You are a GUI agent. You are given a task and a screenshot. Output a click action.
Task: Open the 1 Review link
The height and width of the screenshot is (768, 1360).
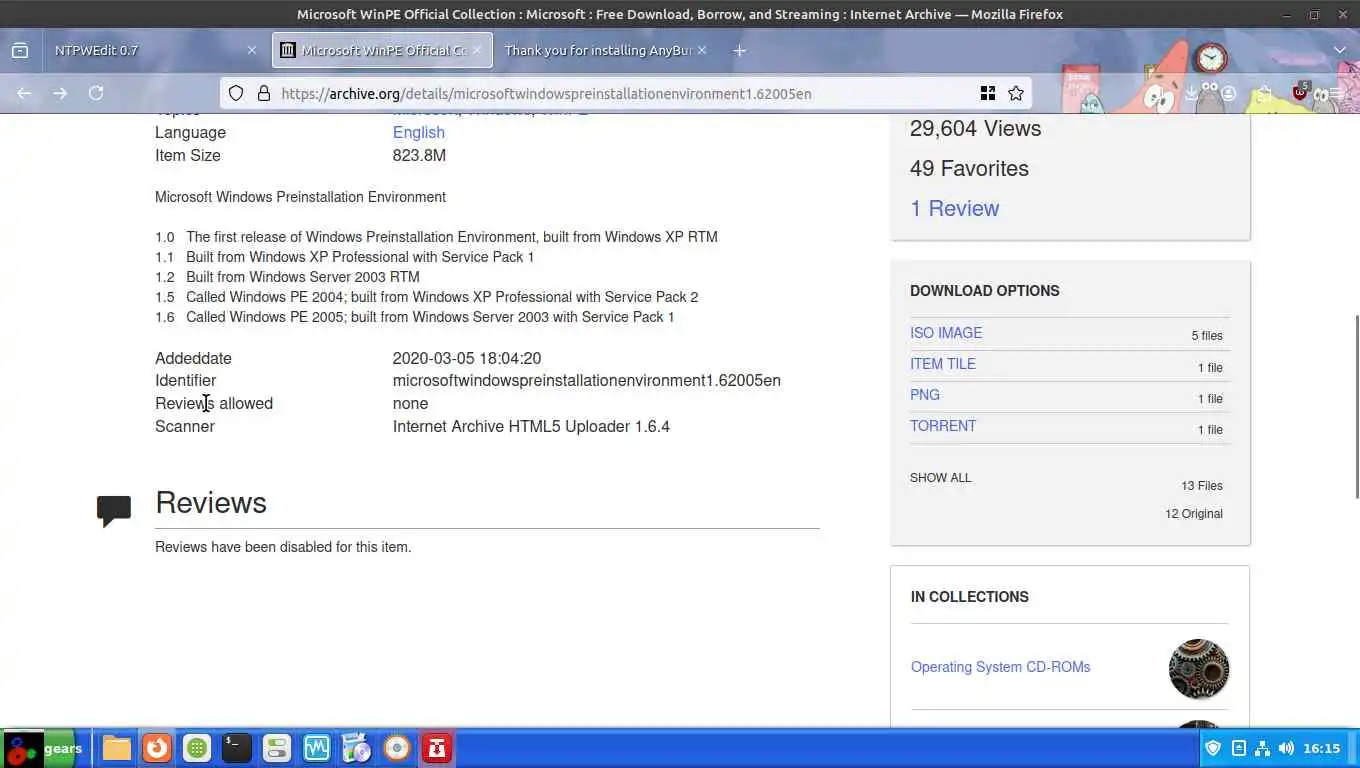[x=954, y=208]
